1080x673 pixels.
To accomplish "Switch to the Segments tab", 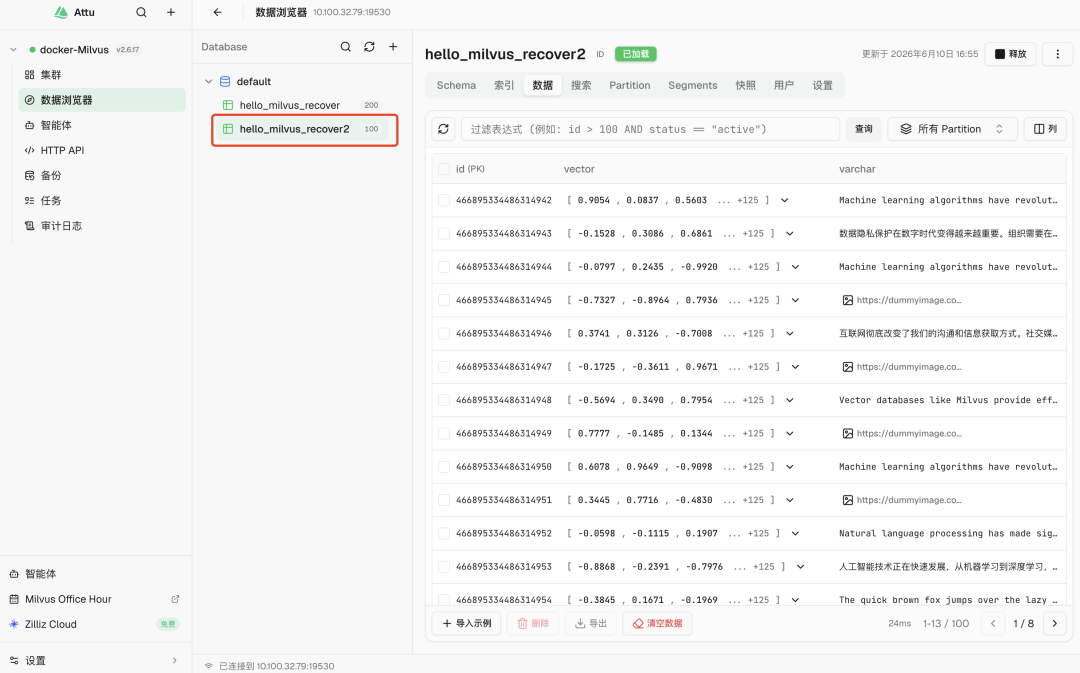I will (693, 85).
